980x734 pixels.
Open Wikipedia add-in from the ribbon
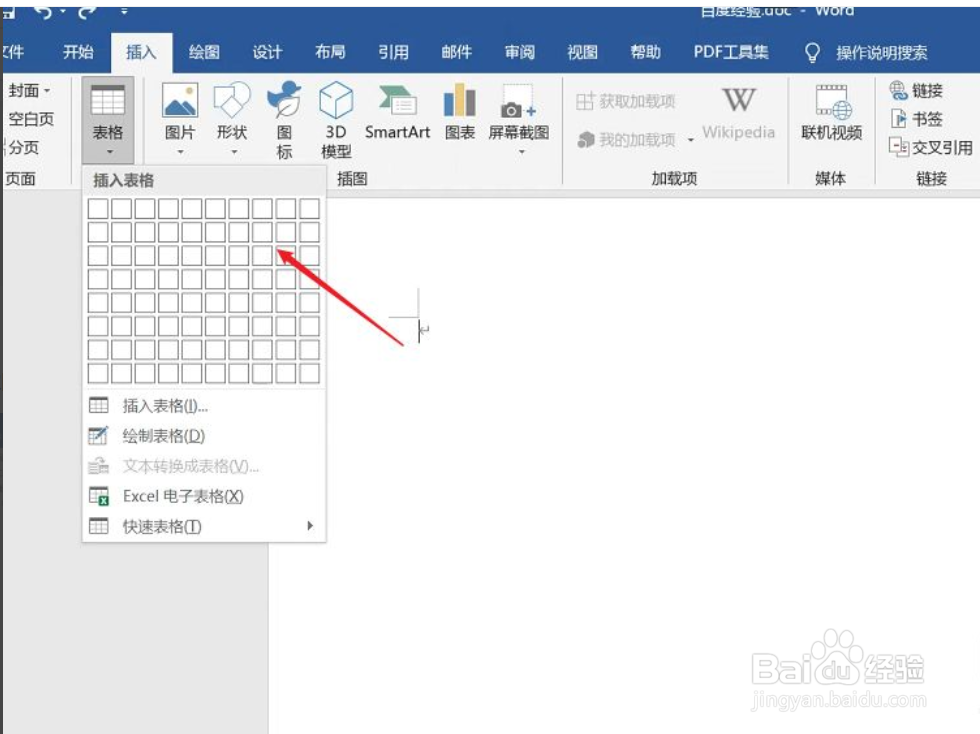coord(737,113)
